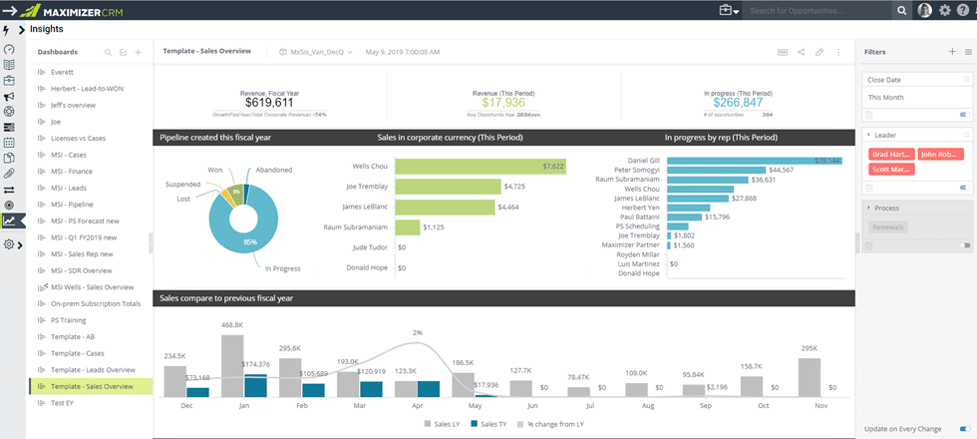Select Template - Sales Overview in the dashboards list
The height and width of the screenshot is (439, 977).
(91, 386)
